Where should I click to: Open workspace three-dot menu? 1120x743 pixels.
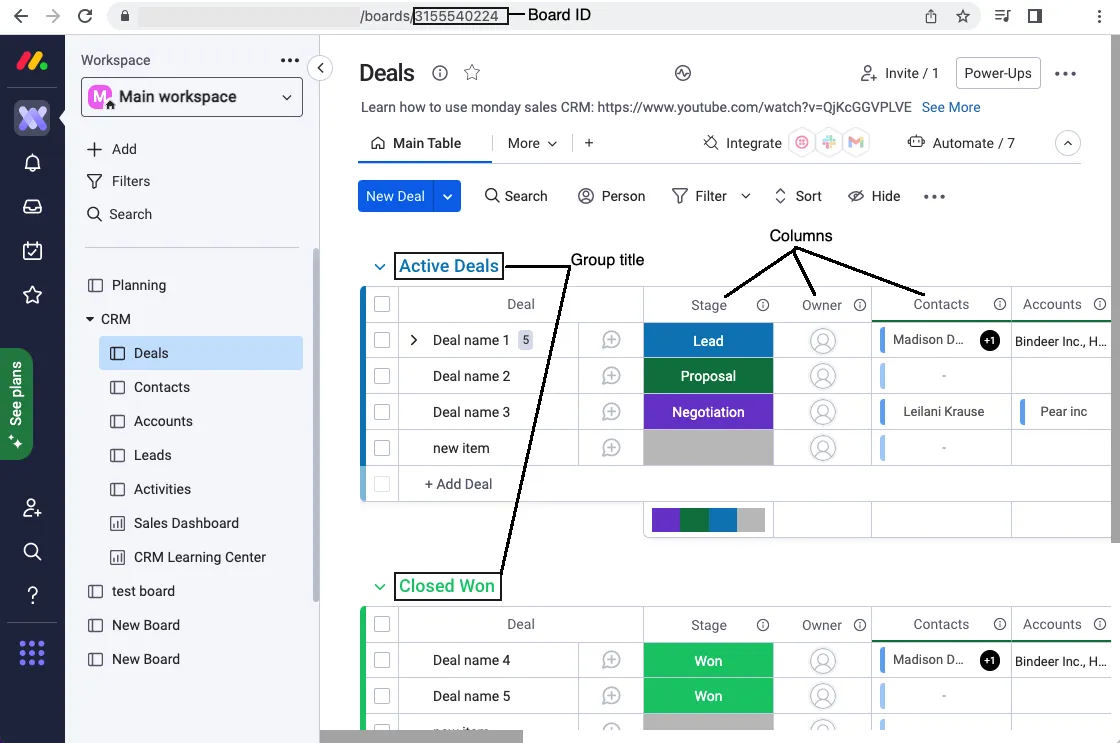click(x=290, y=60)
